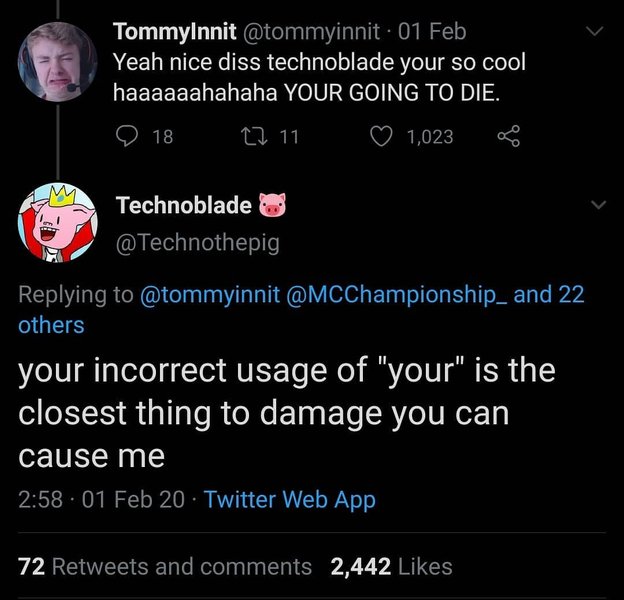Click the reply icon under TommyInnit's tweet
The image size is (624, 600).
pyautogui.click(x=128, y=136)
